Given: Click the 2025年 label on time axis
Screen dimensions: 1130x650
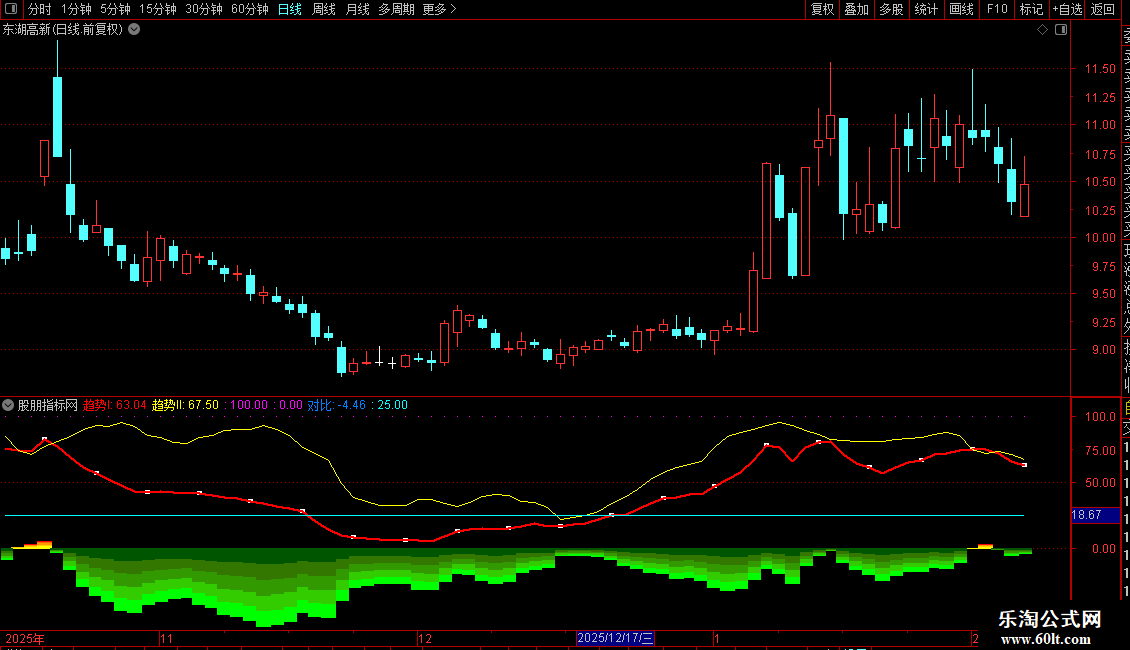Looking at the screenshot, I should coord(25,638).
